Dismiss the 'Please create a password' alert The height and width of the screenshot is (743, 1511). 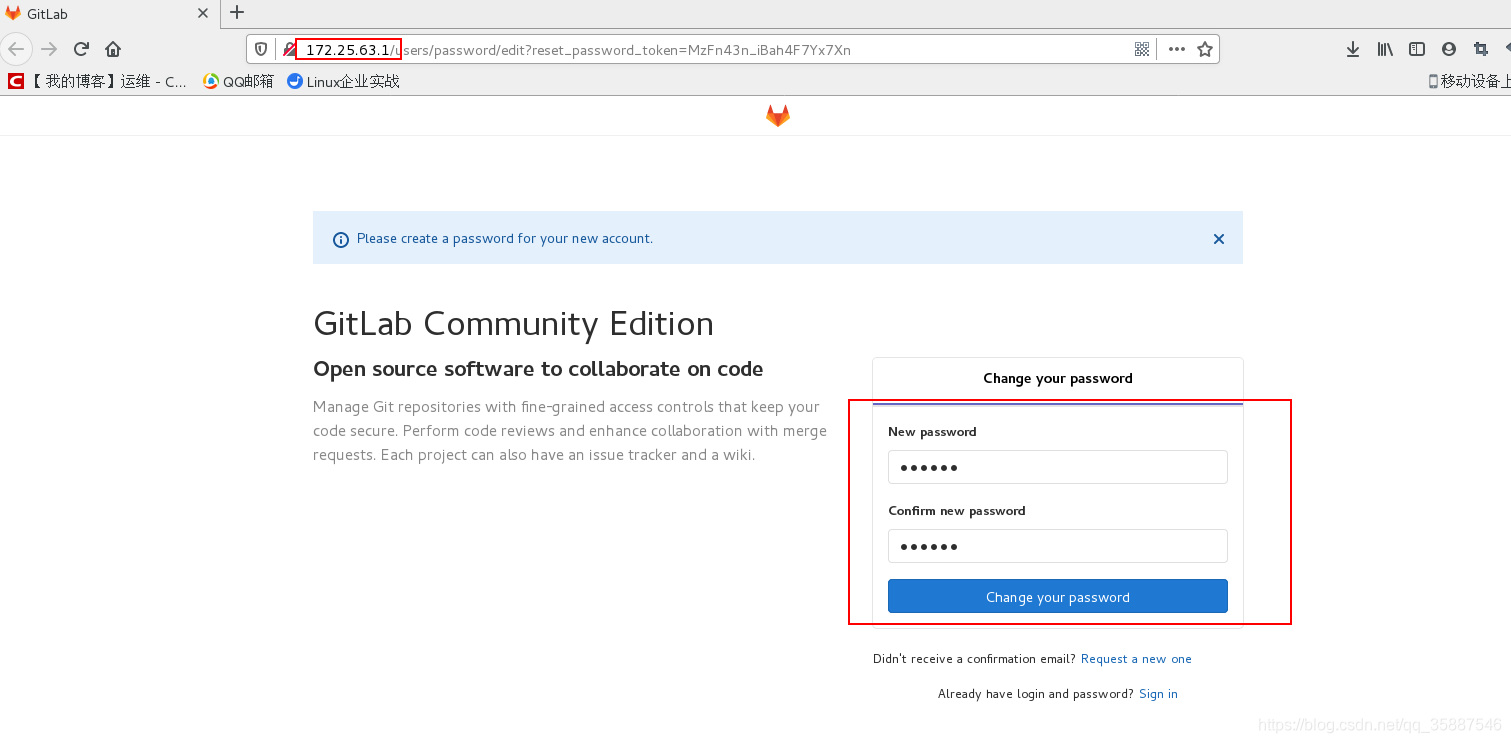(1219, 239)
